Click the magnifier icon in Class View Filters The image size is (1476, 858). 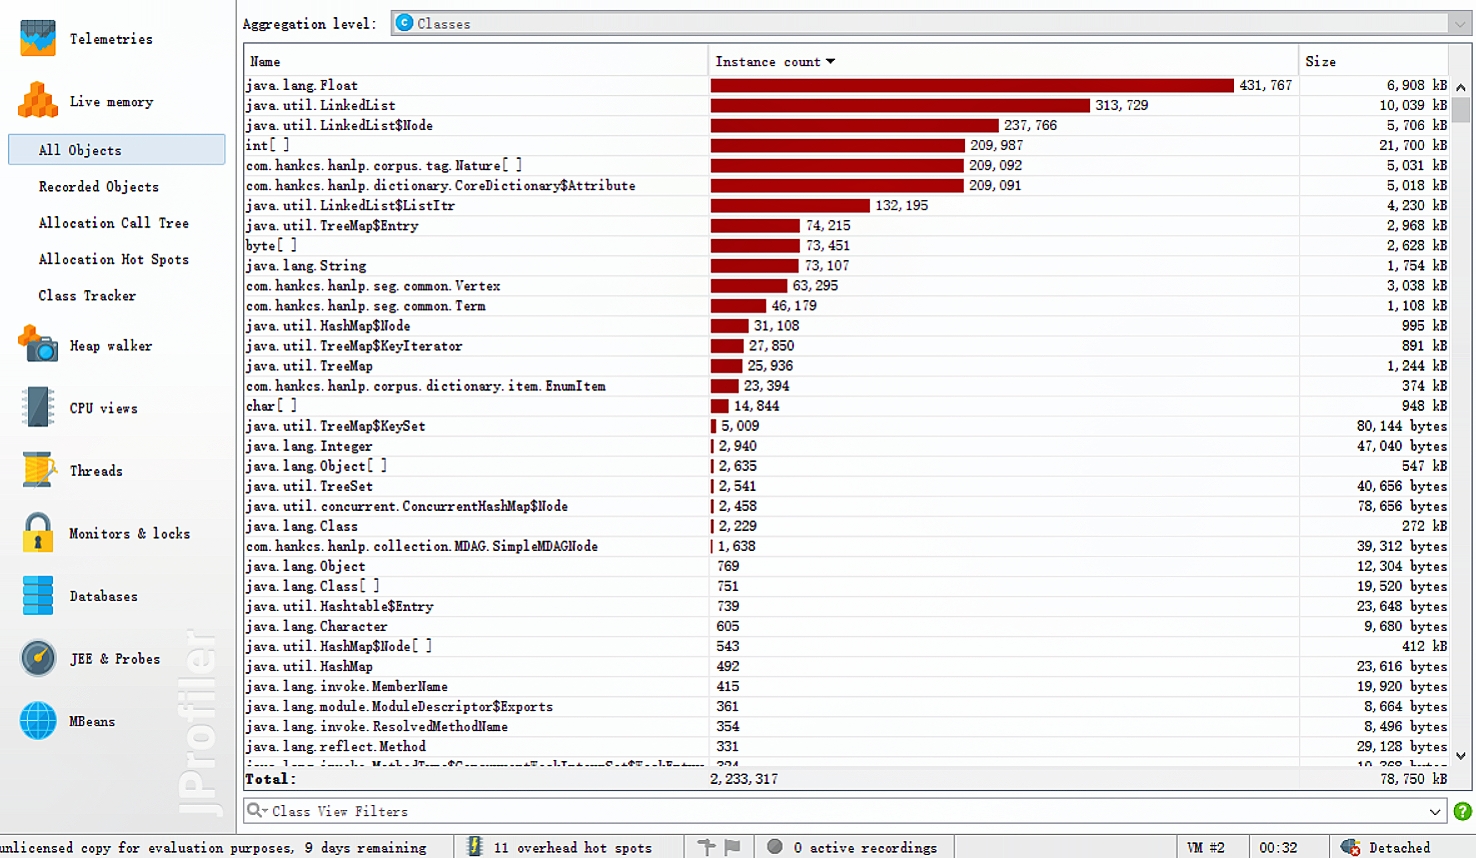coord(256,810)
